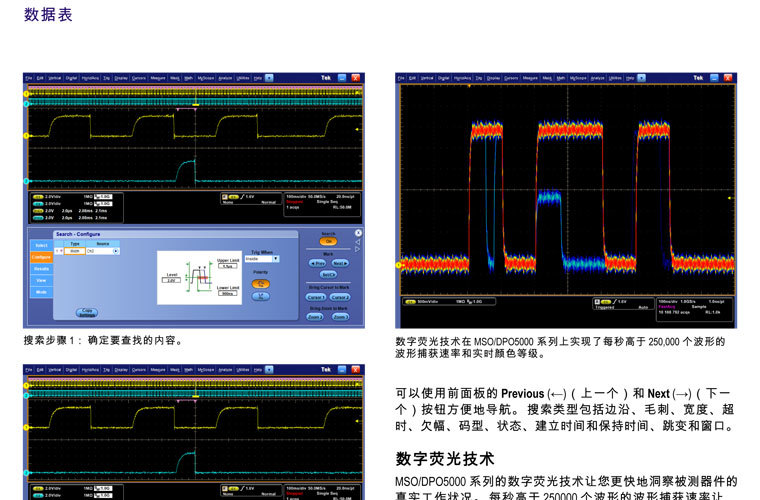The width and height of the screenshot is (760, 500).
Task: Click Z1C2 zoom badge in top-left scope readout
Action: [38, 218]
